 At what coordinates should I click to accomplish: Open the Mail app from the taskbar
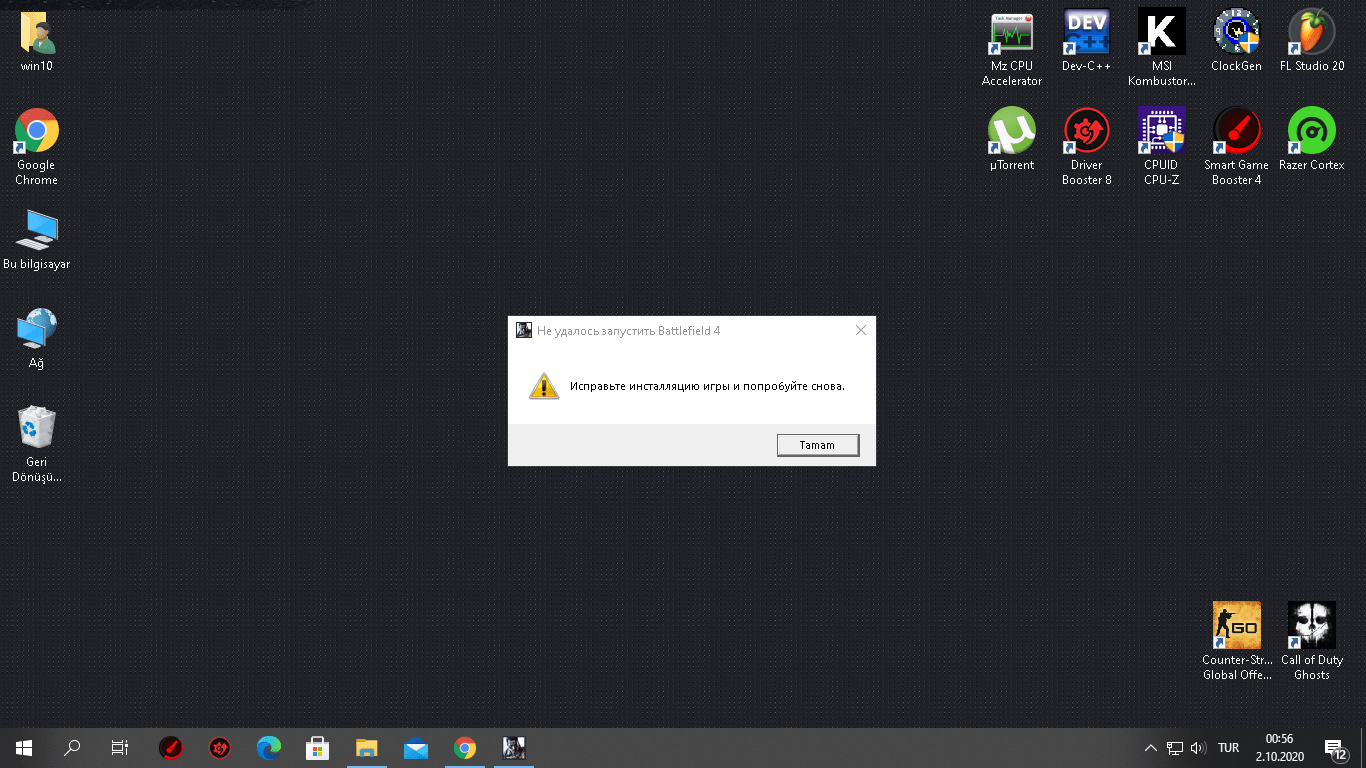tap(416, 748)
